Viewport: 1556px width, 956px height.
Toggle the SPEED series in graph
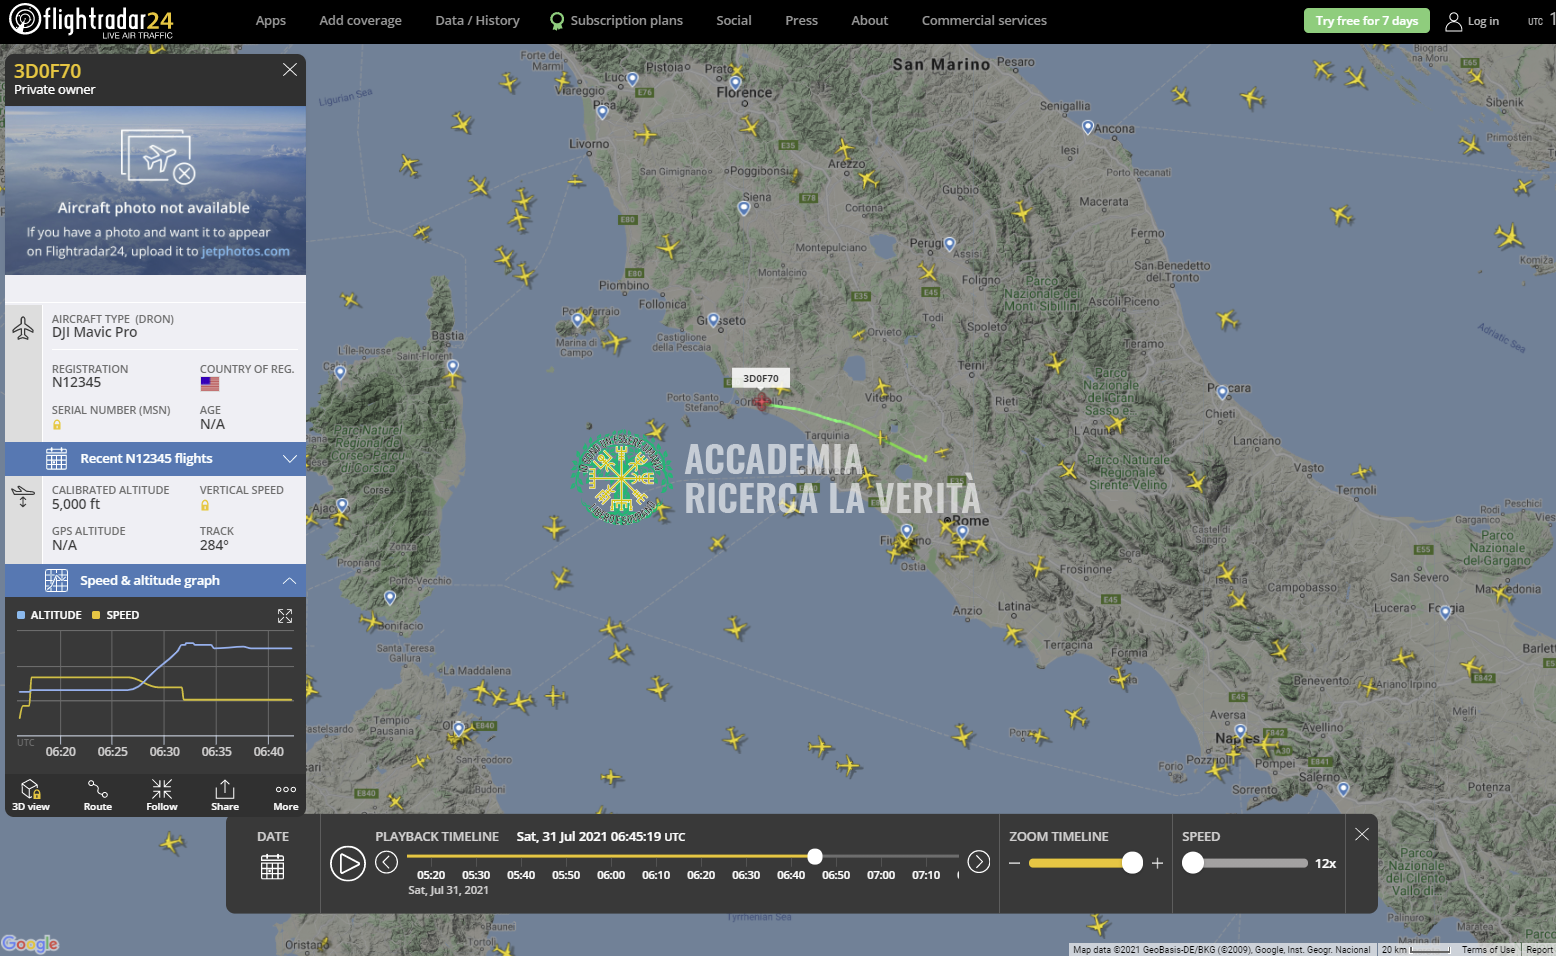[116, 615]
